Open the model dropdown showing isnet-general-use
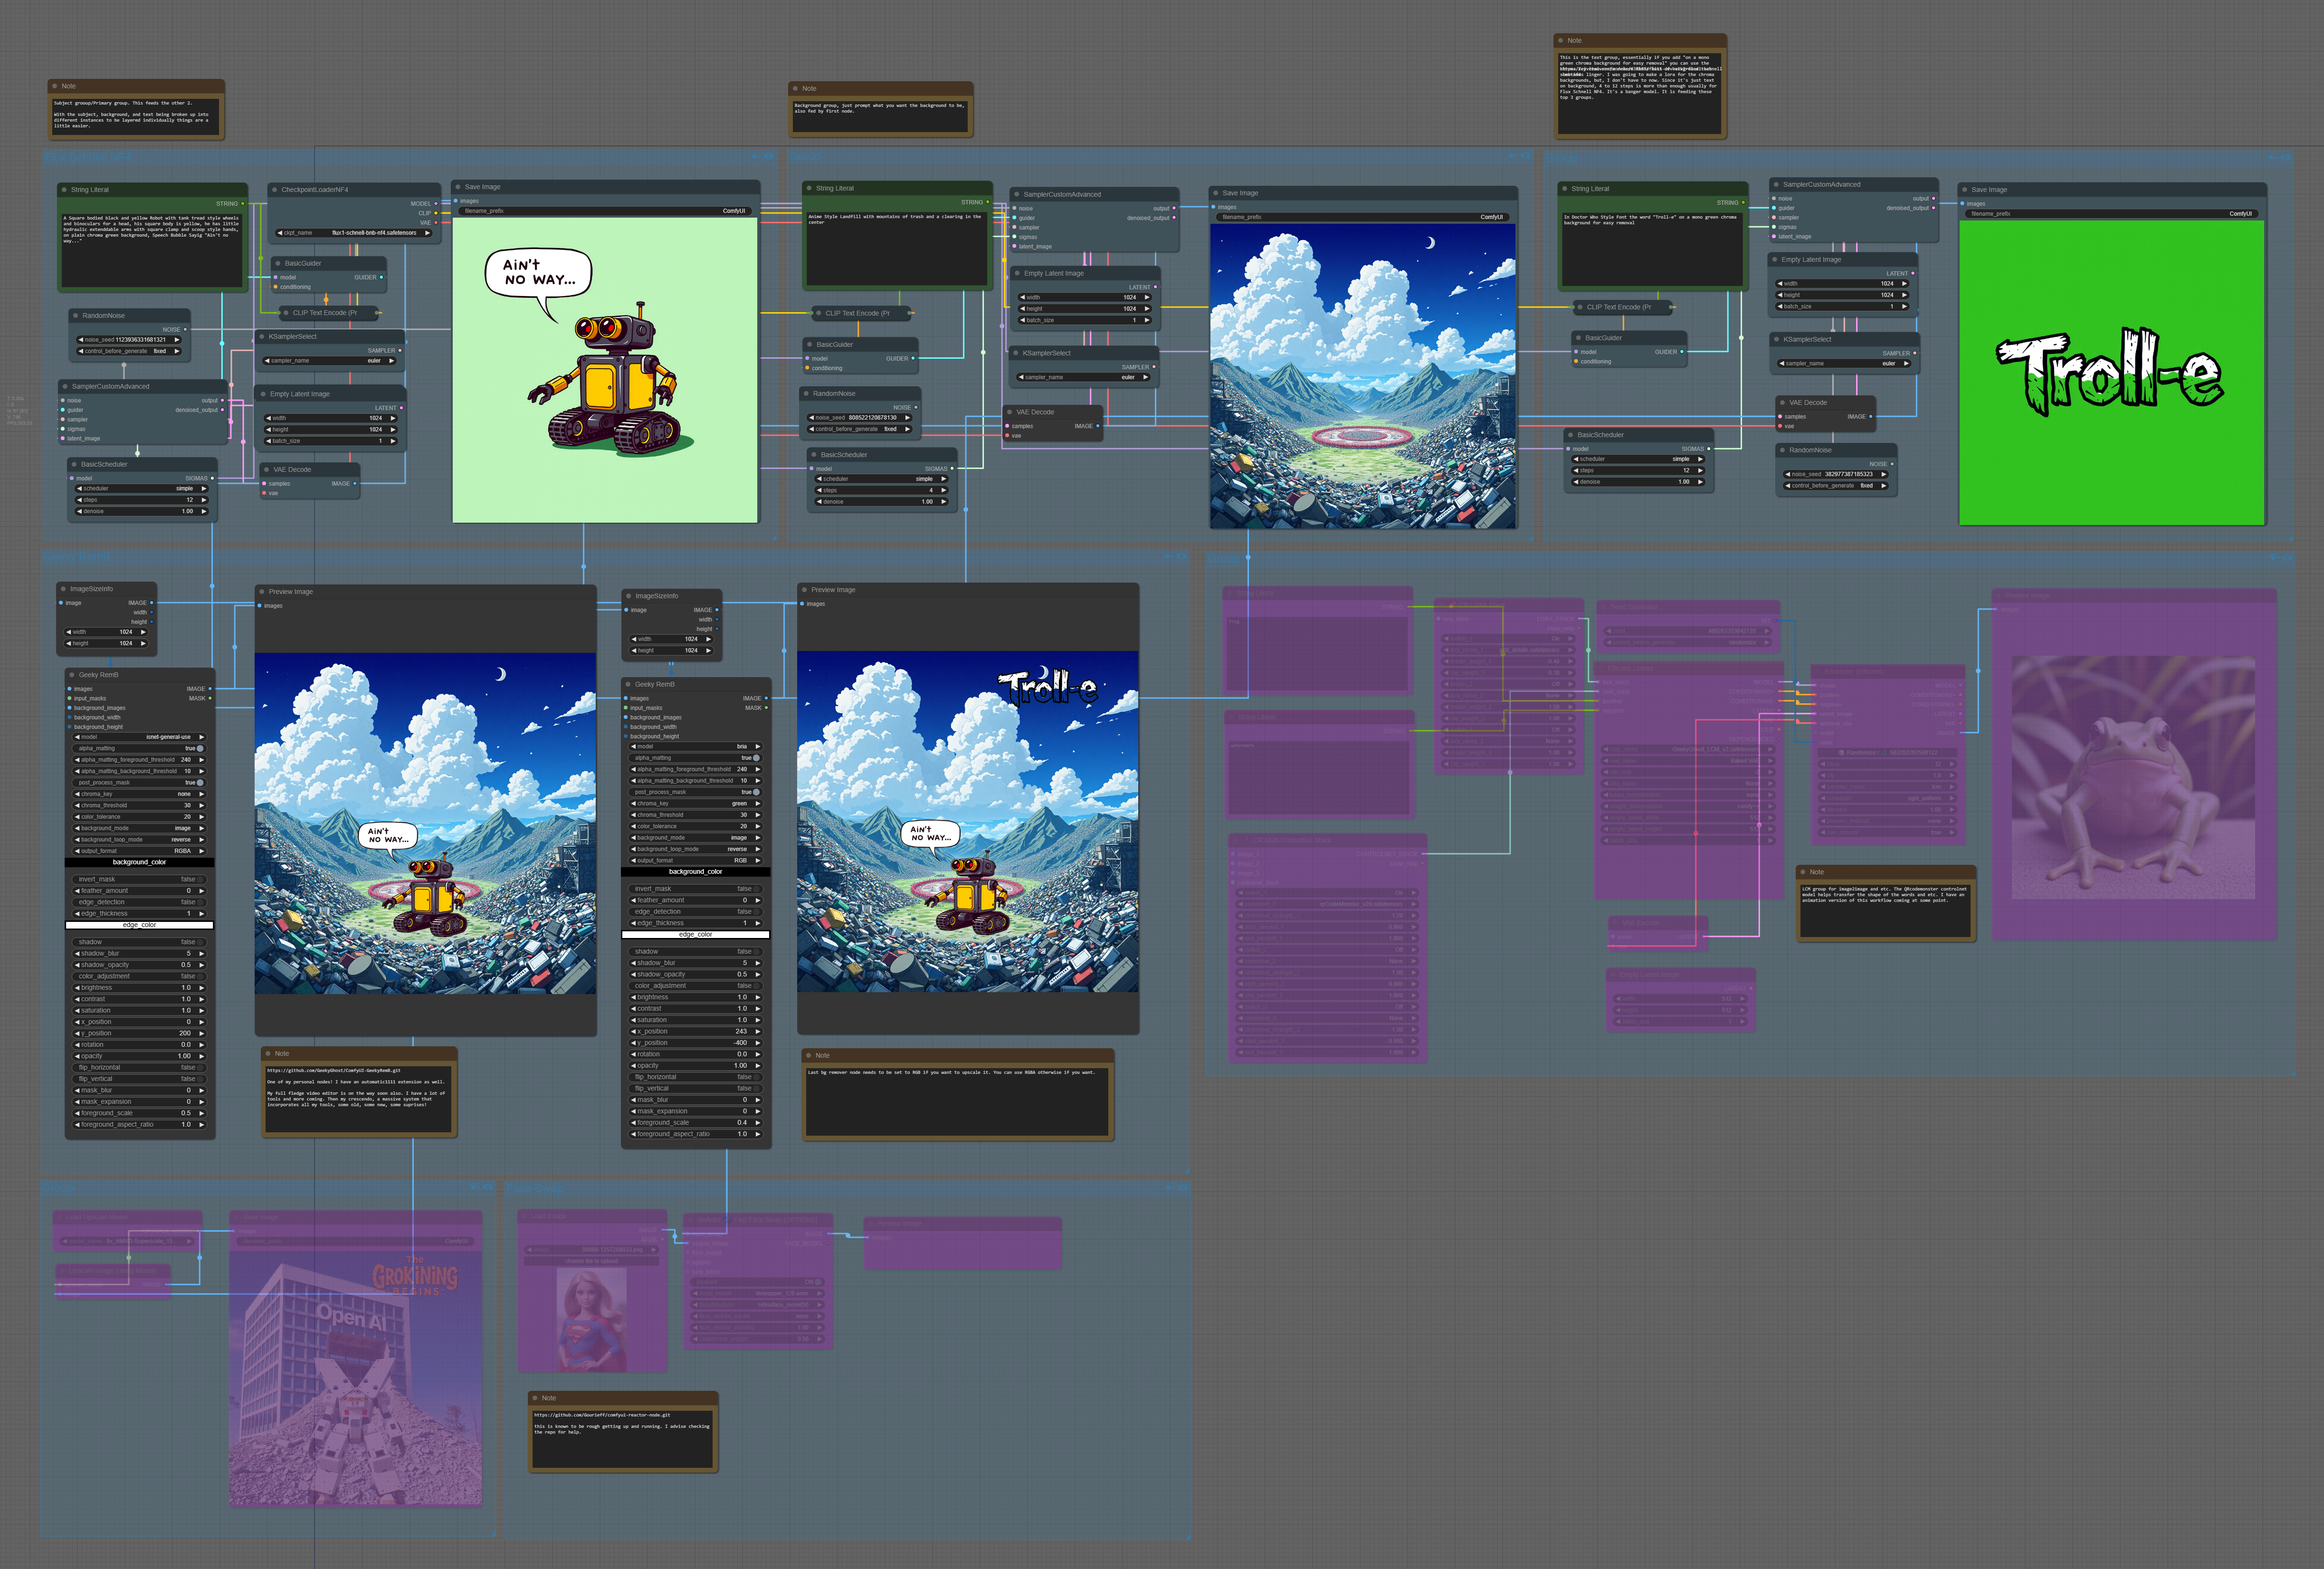 pos(139,737)
